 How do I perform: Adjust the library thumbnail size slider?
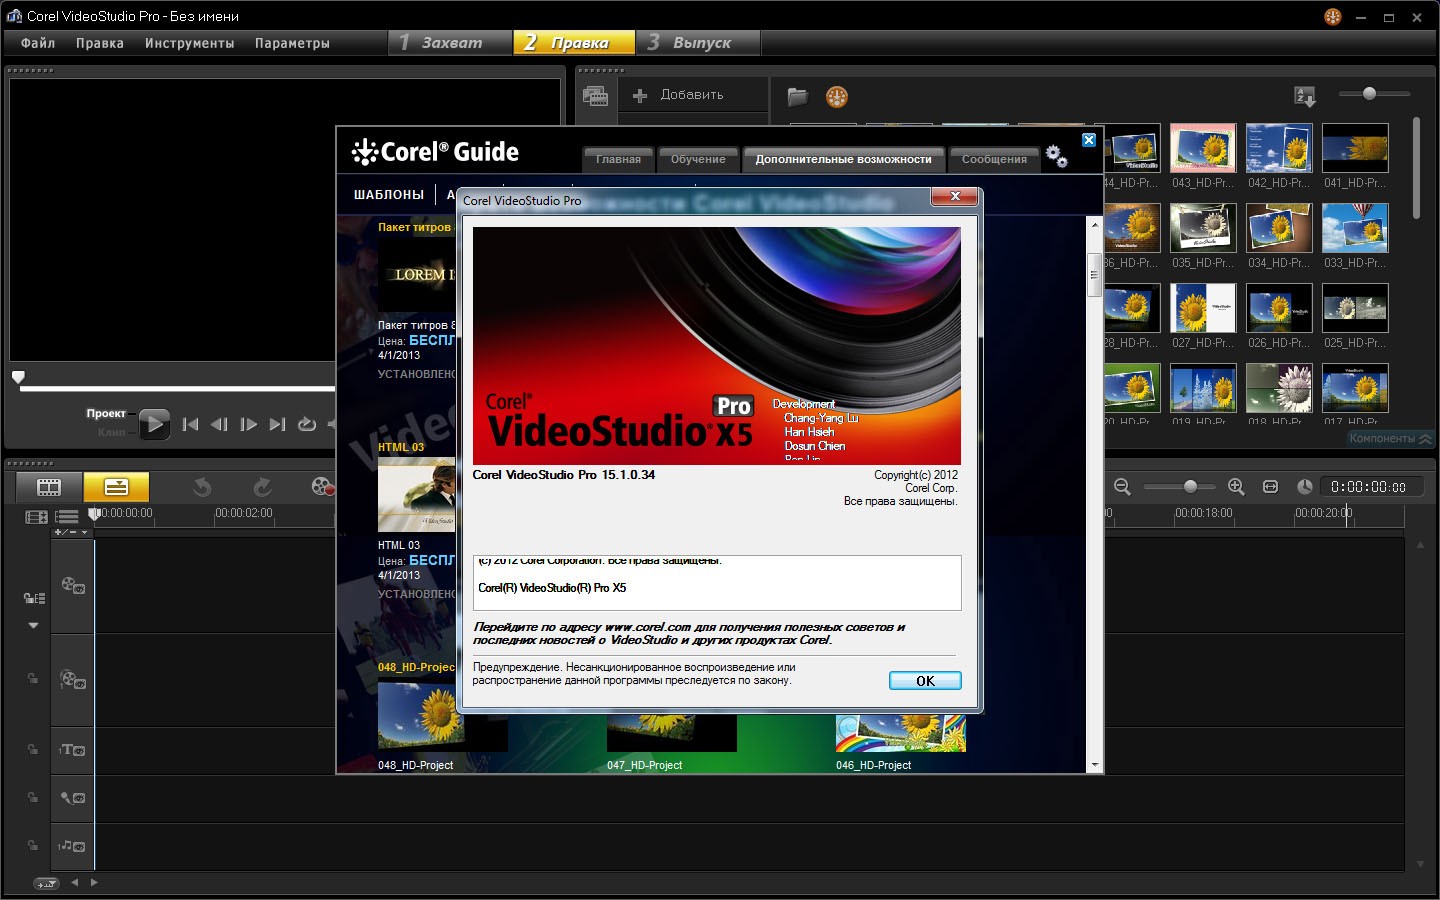point(1370,93)
